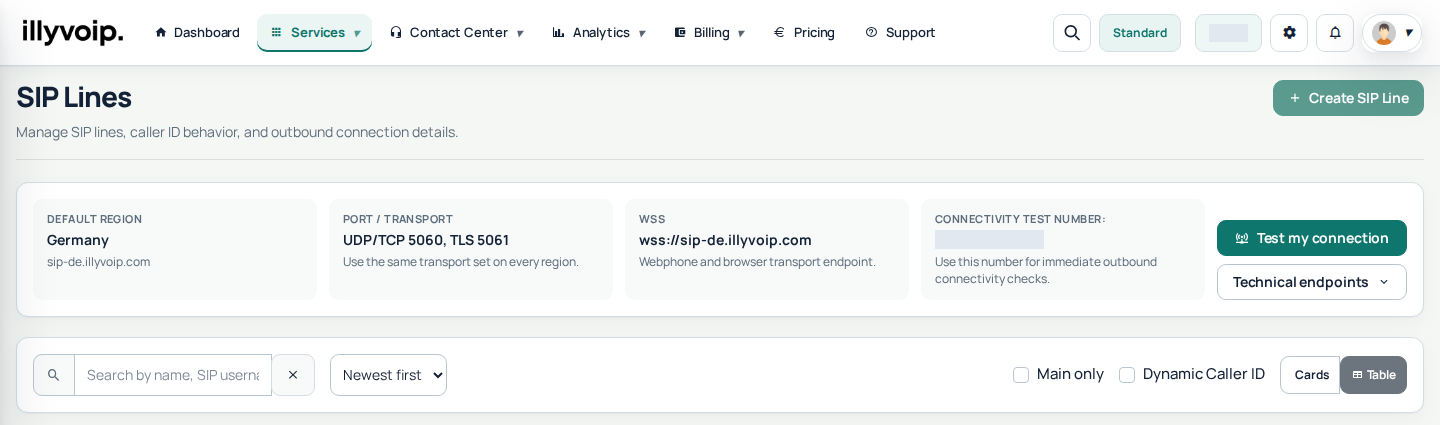Viewport: 1440px width, 425px height.
Task: Click the search magnifier in header
Action: 1072,33
